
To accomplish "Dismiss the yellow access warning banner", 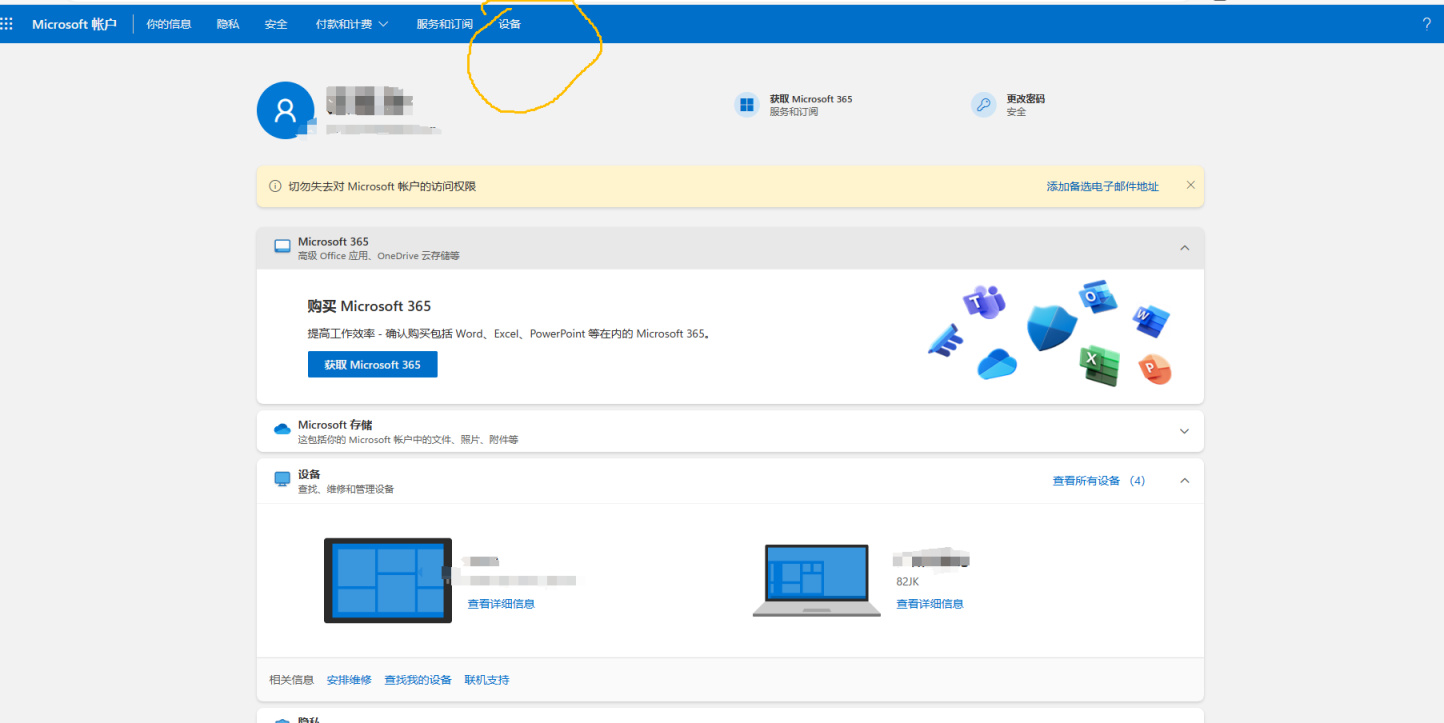I will [x=1190, y=185].
